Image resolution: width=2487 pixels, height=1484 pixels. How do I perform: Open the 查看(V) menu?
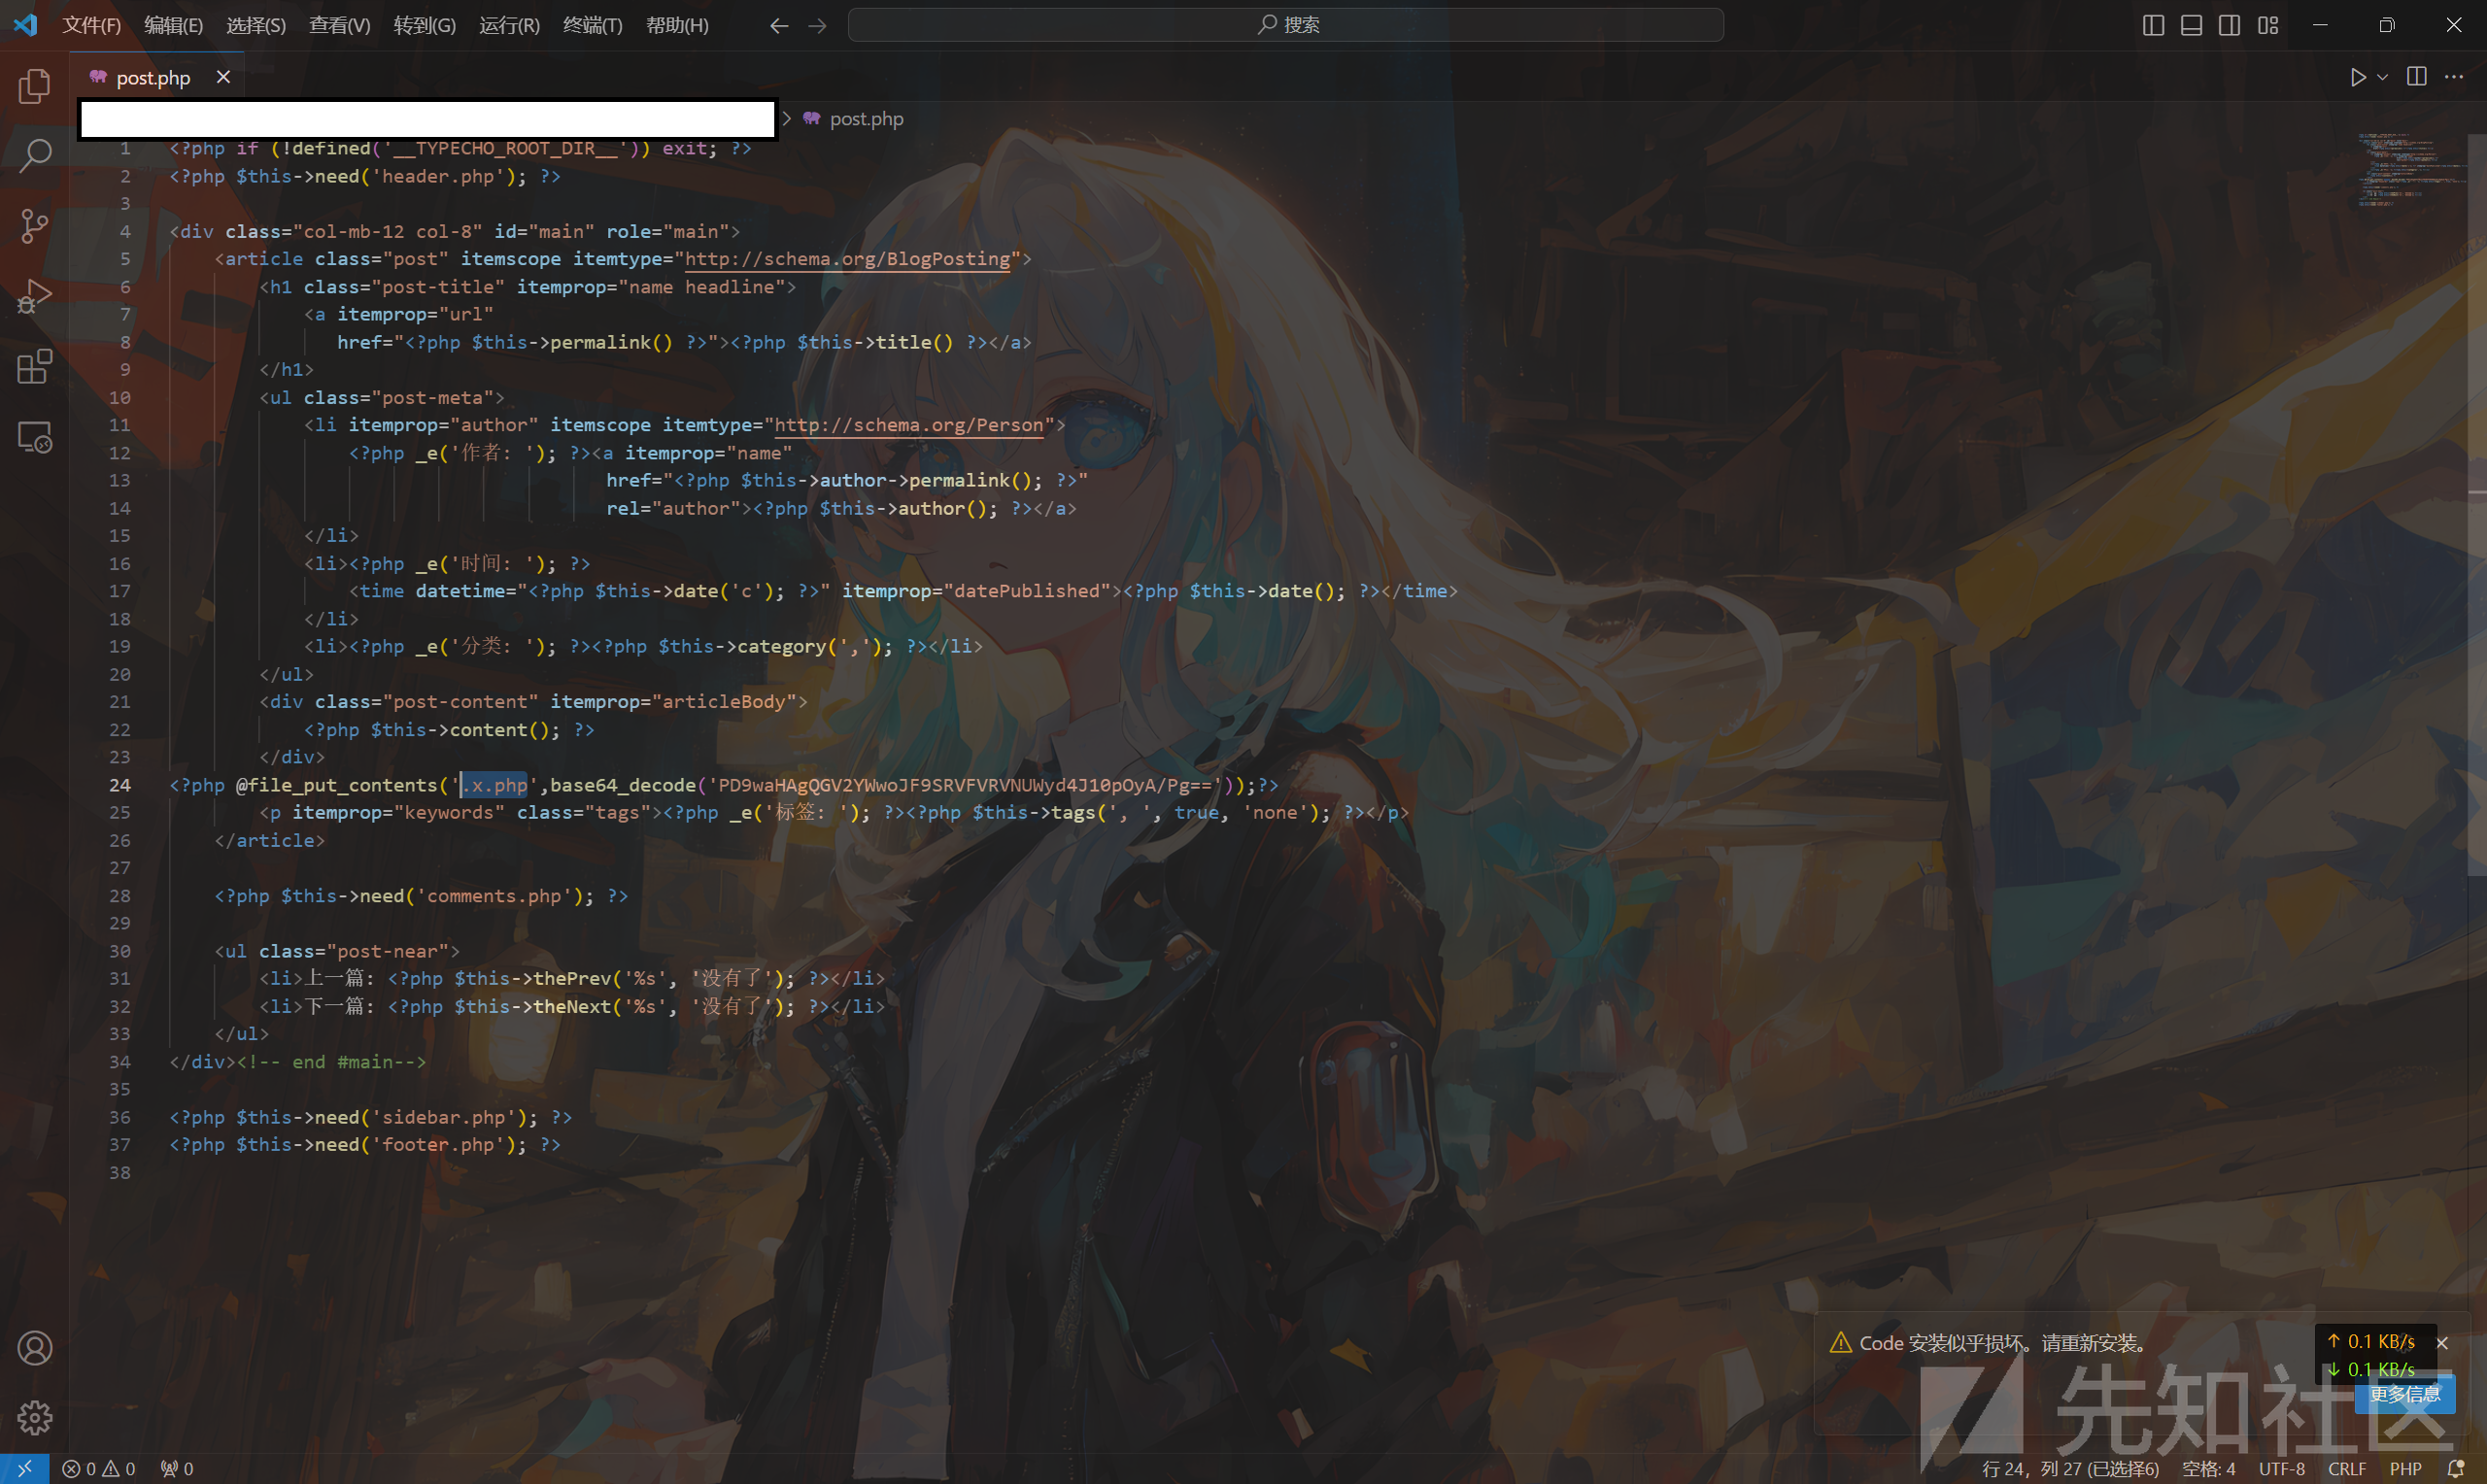(x=339, y=25)
